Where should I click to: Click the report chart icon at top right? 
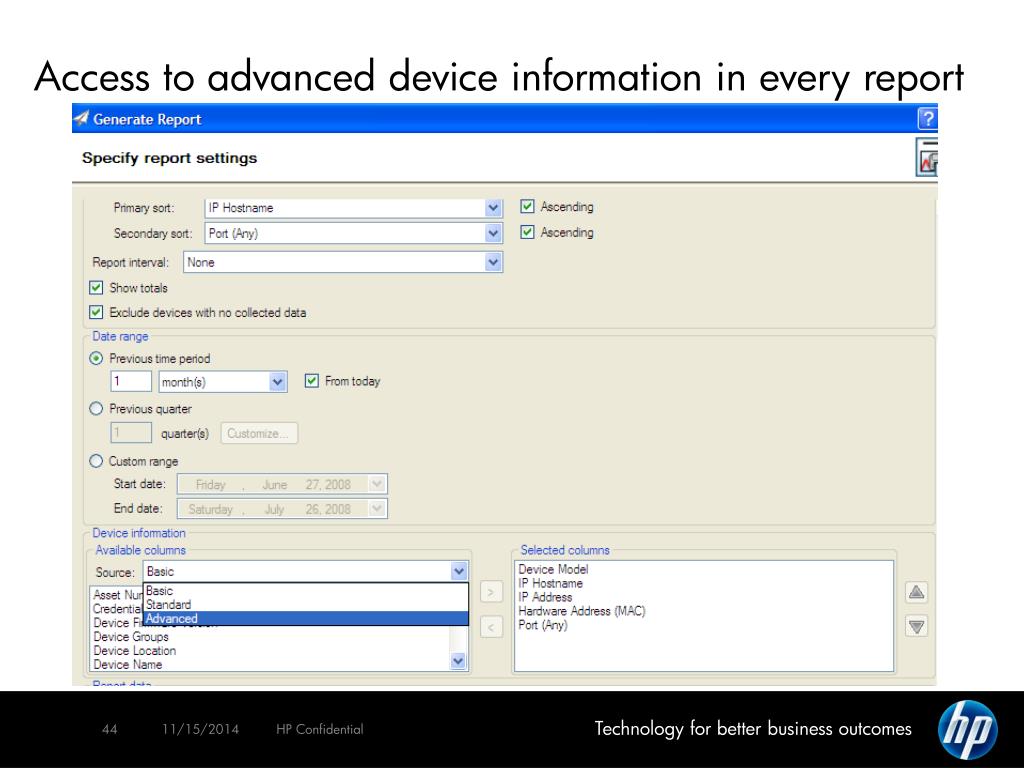[927, 157]
